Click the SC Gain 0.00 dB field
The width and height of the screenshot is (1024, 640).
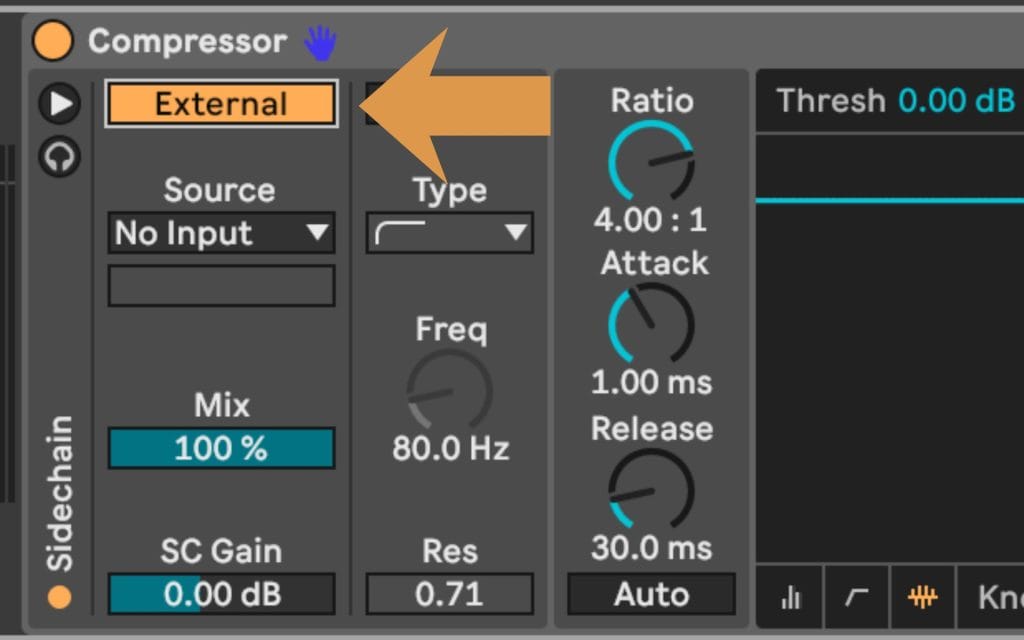[x=221, y=594]
